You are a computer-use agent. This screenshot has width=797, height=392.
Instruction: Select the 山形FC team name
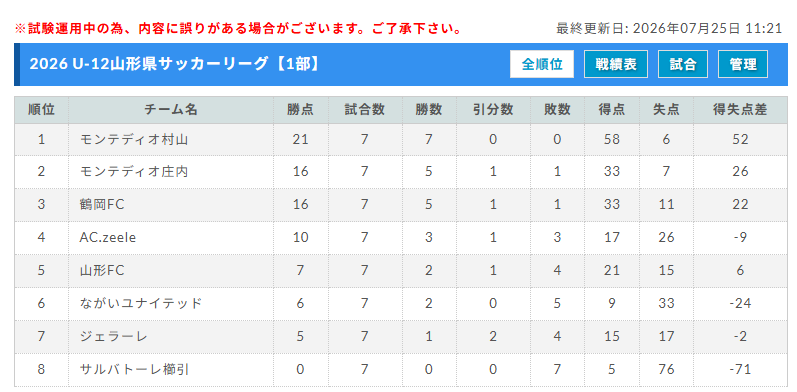pyautogui.click(x=102, y=270)
